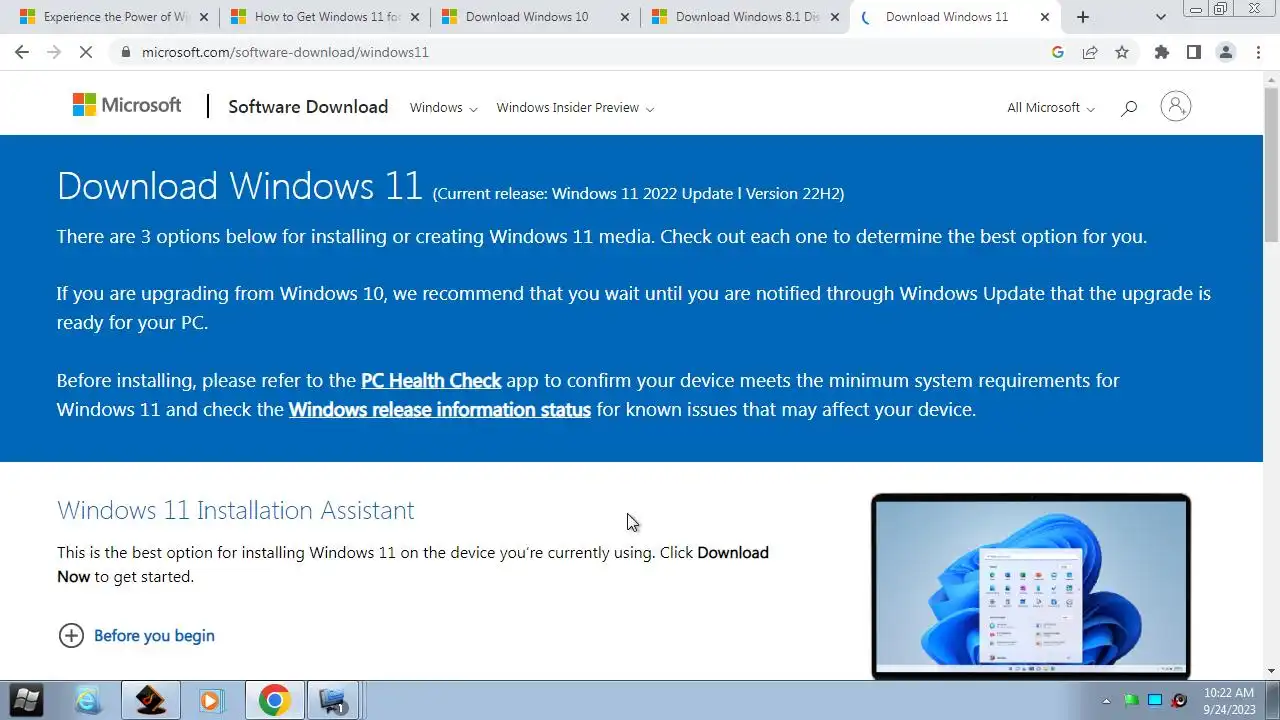Open a new tab with the plus button
The height and width of the screenshot is (720, 1280).
point(1083,17)
